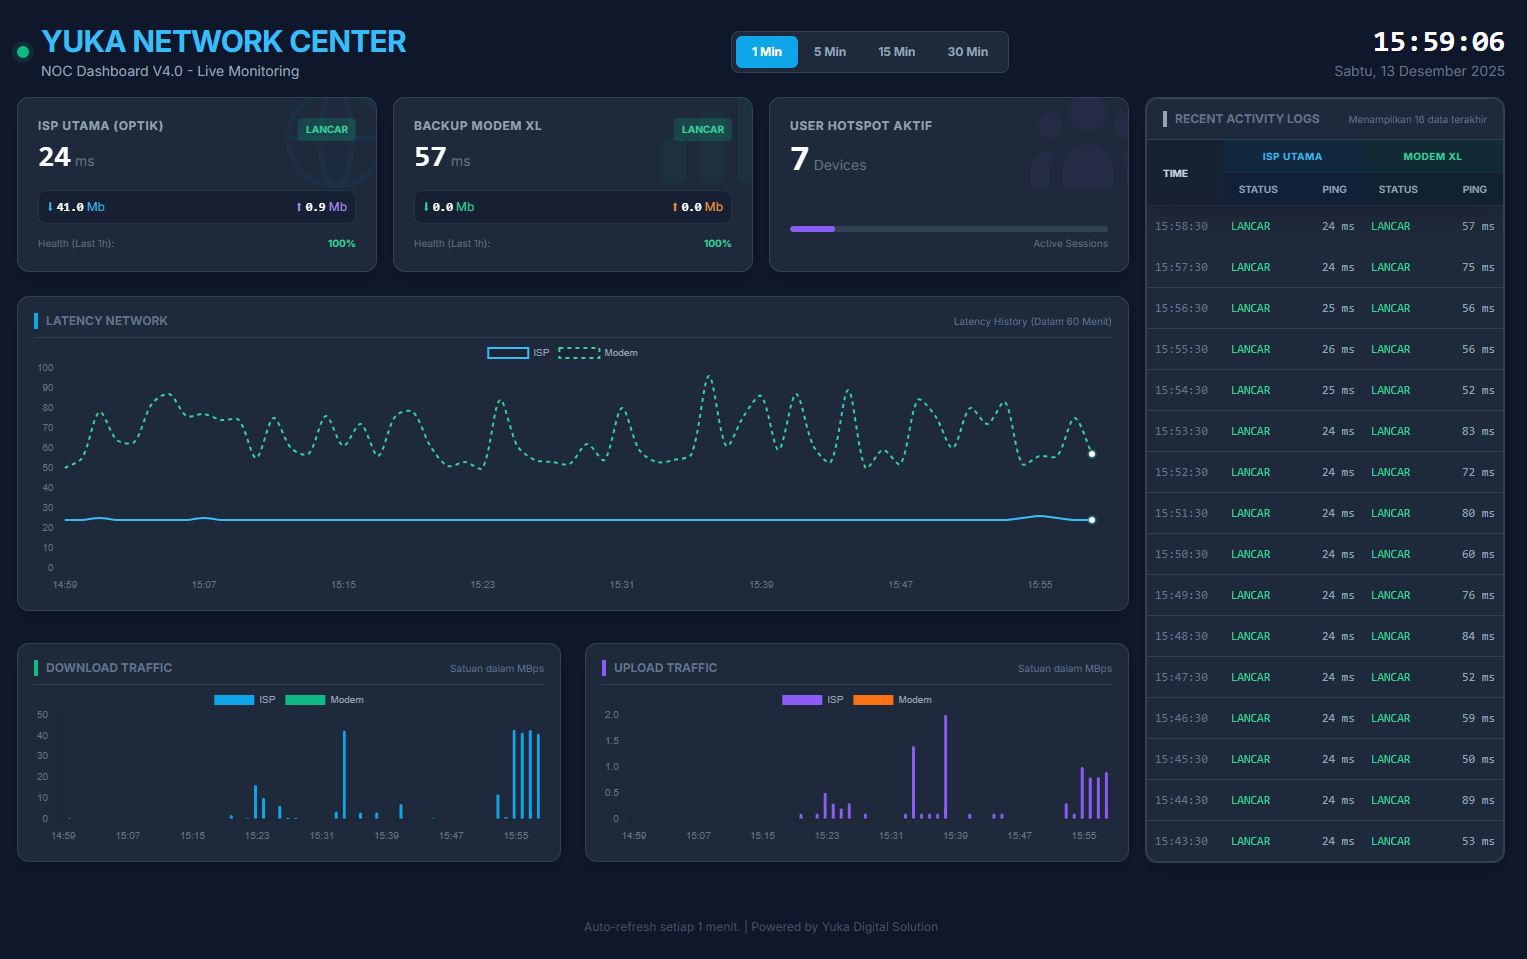Select the blue download arrow icon on ISP Utama card
This screenshot has height=959, width=1527.
51,207
